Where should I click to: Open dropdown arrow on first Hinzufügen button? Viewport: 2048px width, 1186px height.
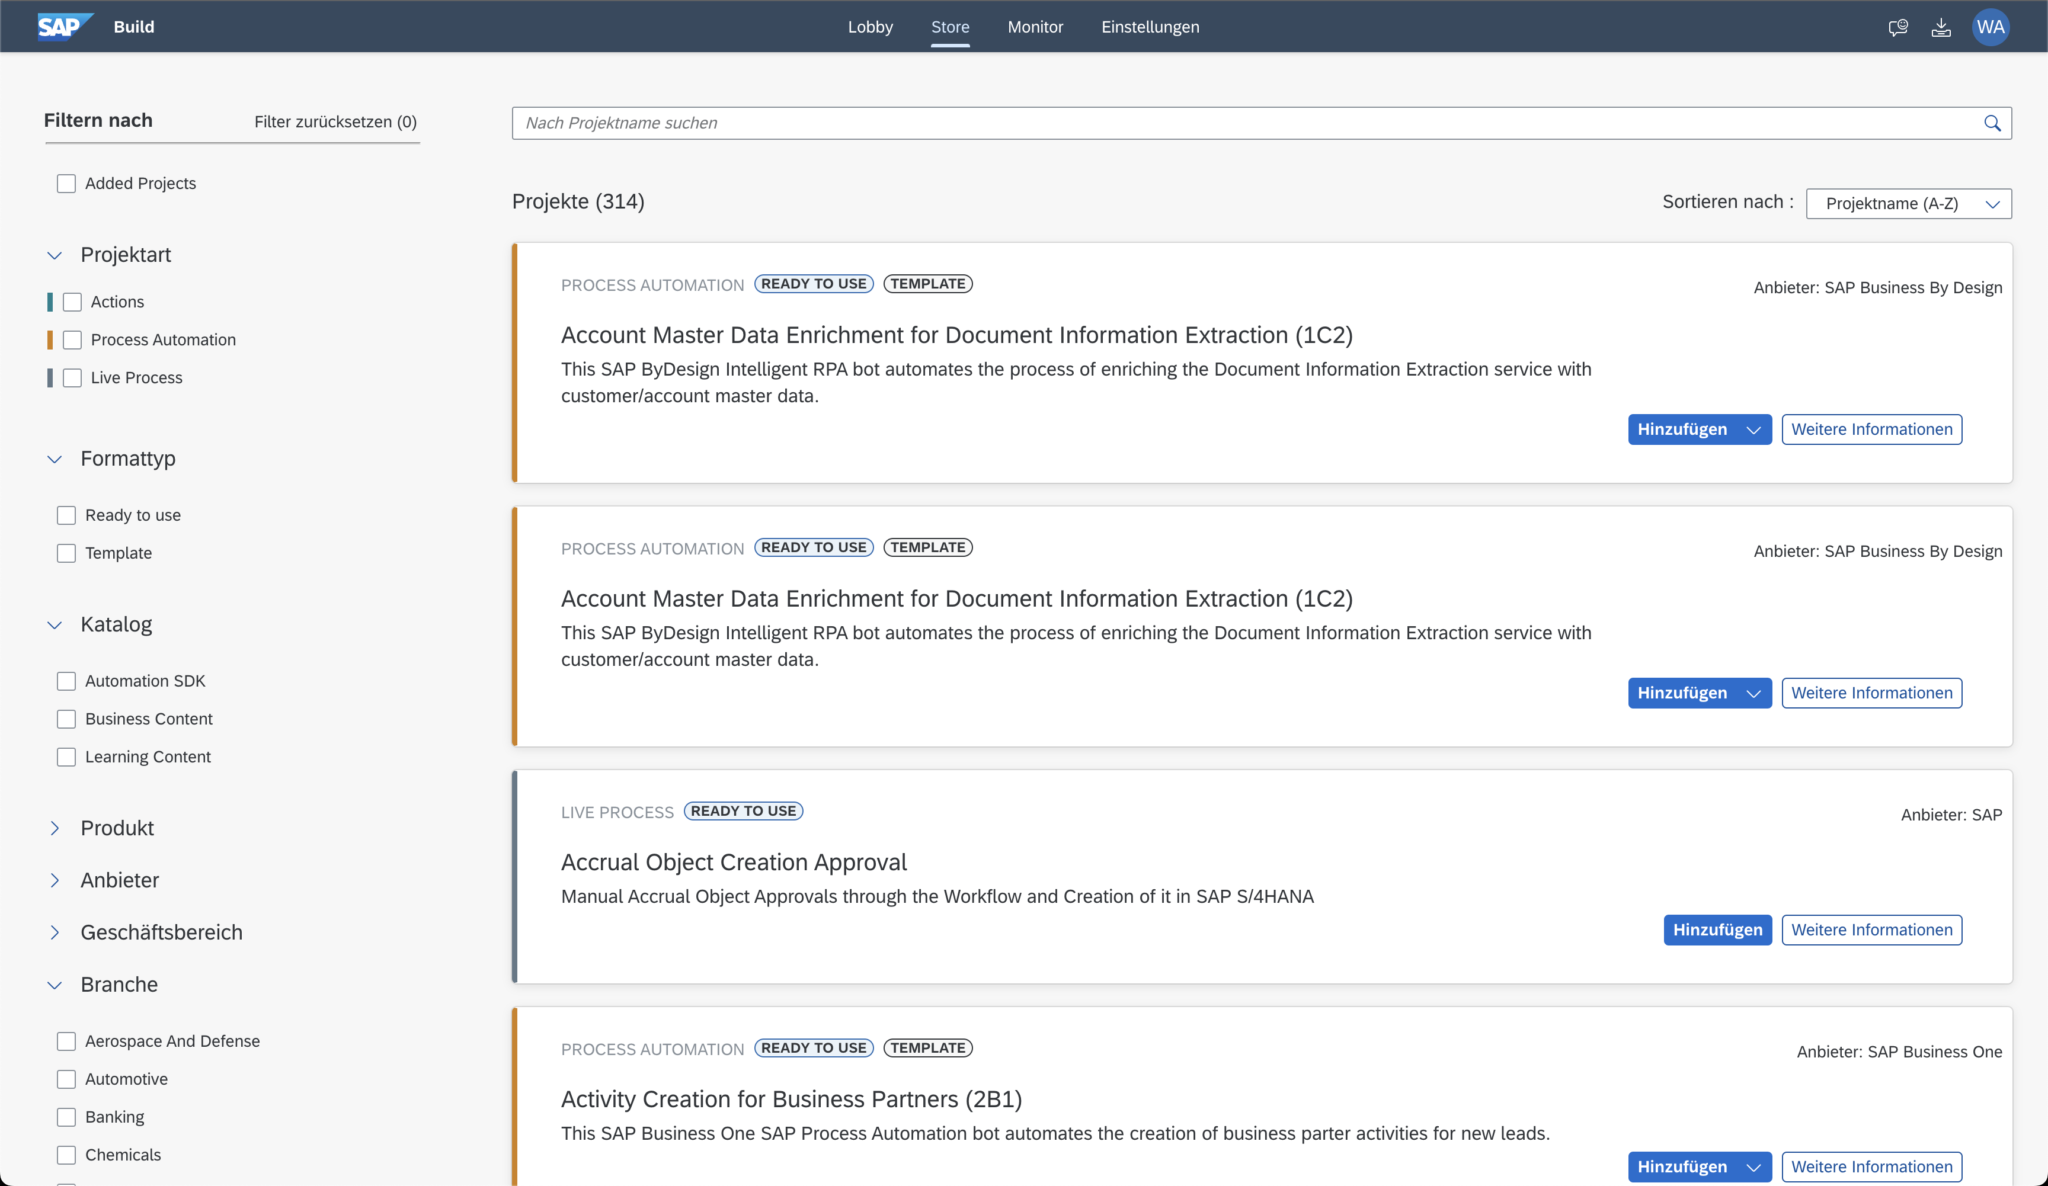click(1753, 429)
